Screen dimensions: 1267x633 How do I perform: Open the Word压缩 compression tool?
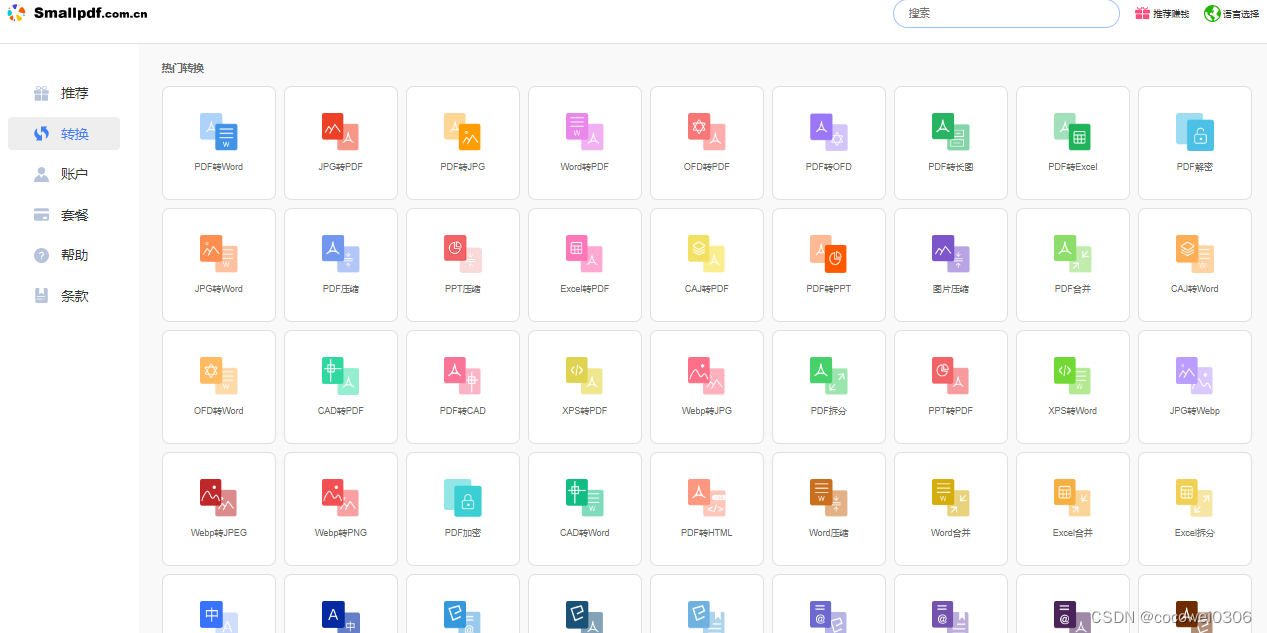pyautogui.click(x=828, y=509)
